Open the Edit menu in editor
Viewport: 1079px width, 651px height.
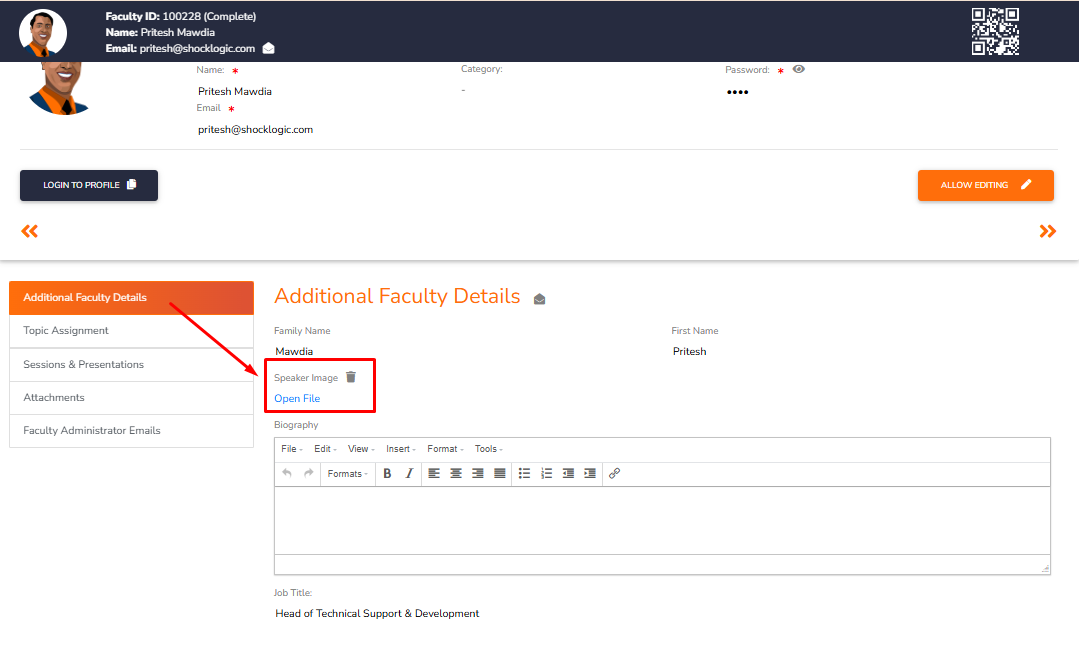point(325,449)
